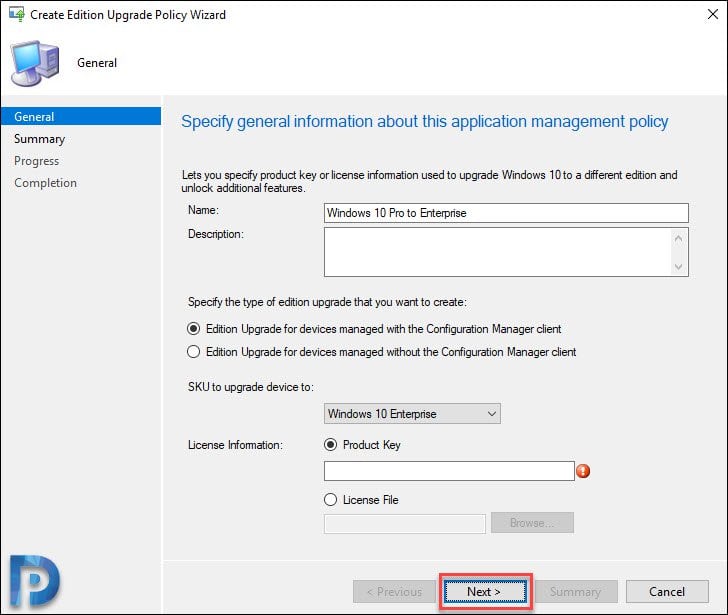The image size is (728, 615).
Task: Click the Cancel button
Action: 667,592
